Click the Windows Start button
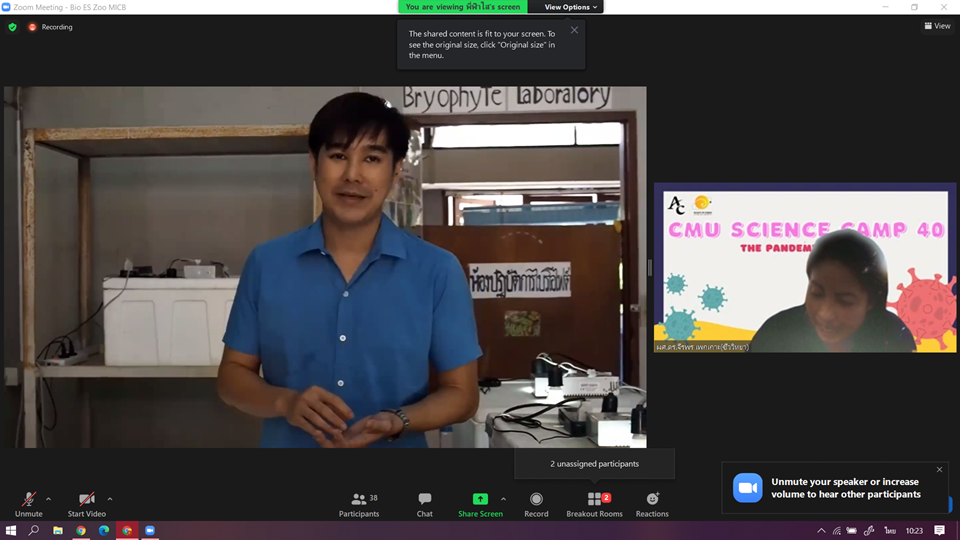Viewport: 960px width, 540px height. 11,530
